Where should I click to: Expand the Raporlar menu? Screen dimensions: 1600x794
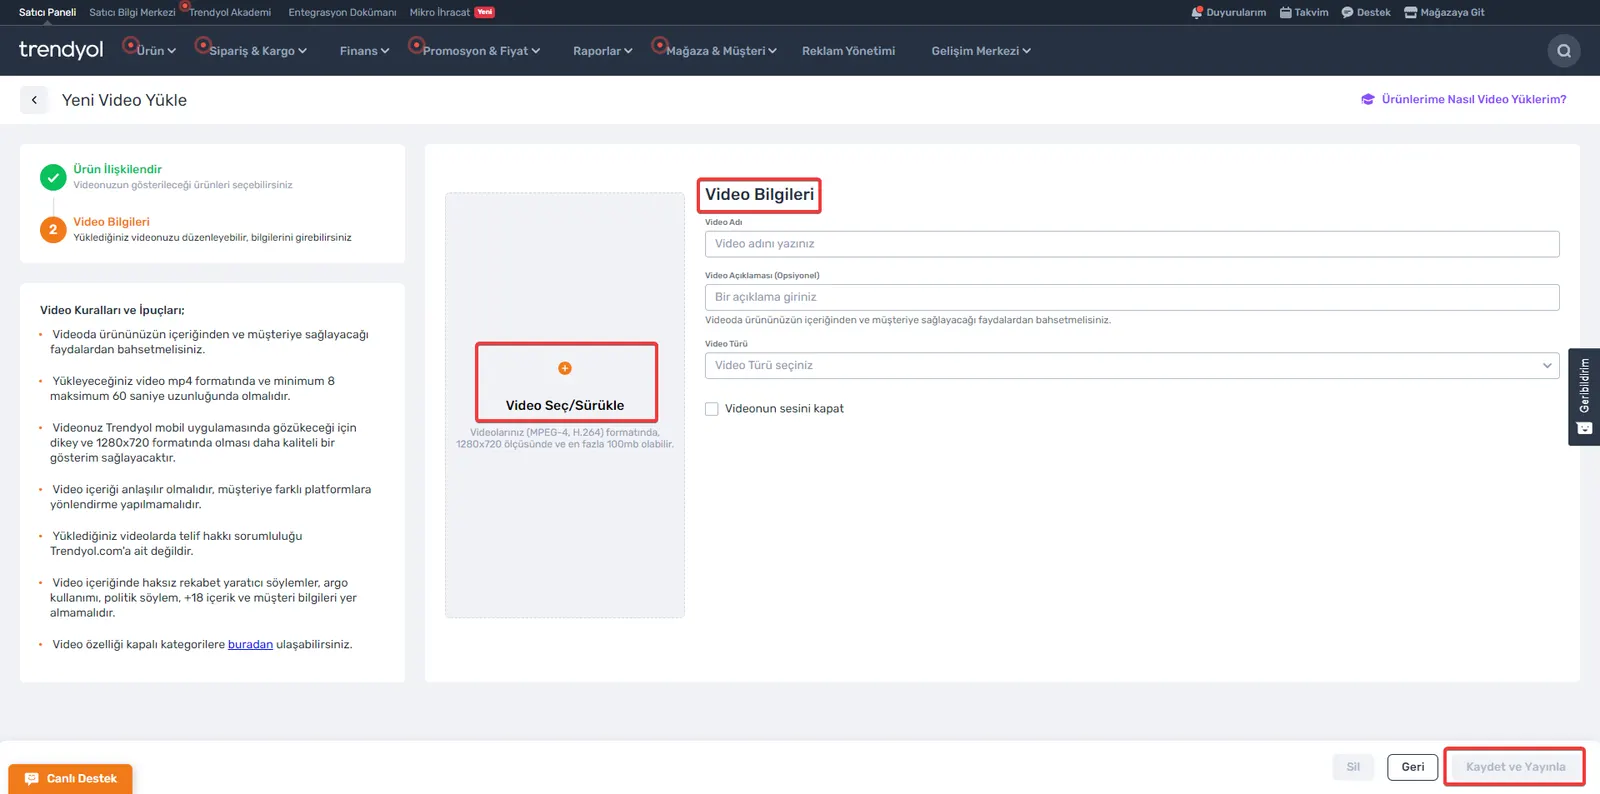pyautogui.click(x=603, y=51)
